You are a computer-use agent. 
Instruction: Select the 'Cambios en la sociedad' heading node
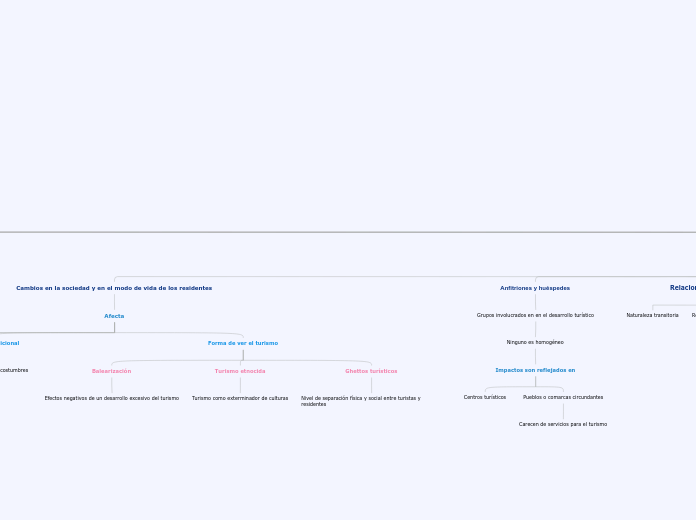click(x=114, y=288)
